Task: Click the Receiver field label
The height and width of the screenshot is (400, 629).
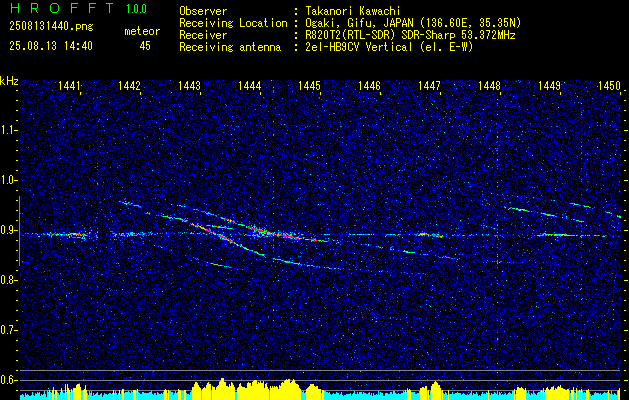Action: click(x=203, y=35)
